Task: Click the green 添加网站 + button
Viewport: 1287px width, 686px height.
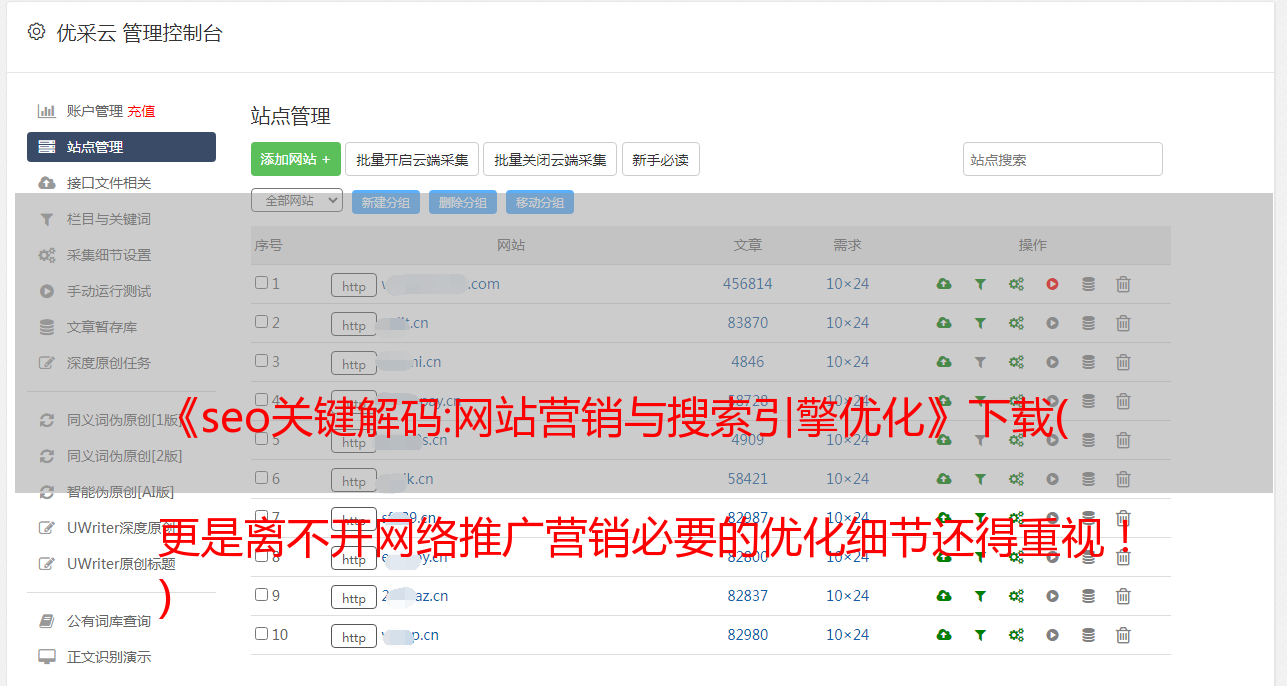Action: pos(296,159)
